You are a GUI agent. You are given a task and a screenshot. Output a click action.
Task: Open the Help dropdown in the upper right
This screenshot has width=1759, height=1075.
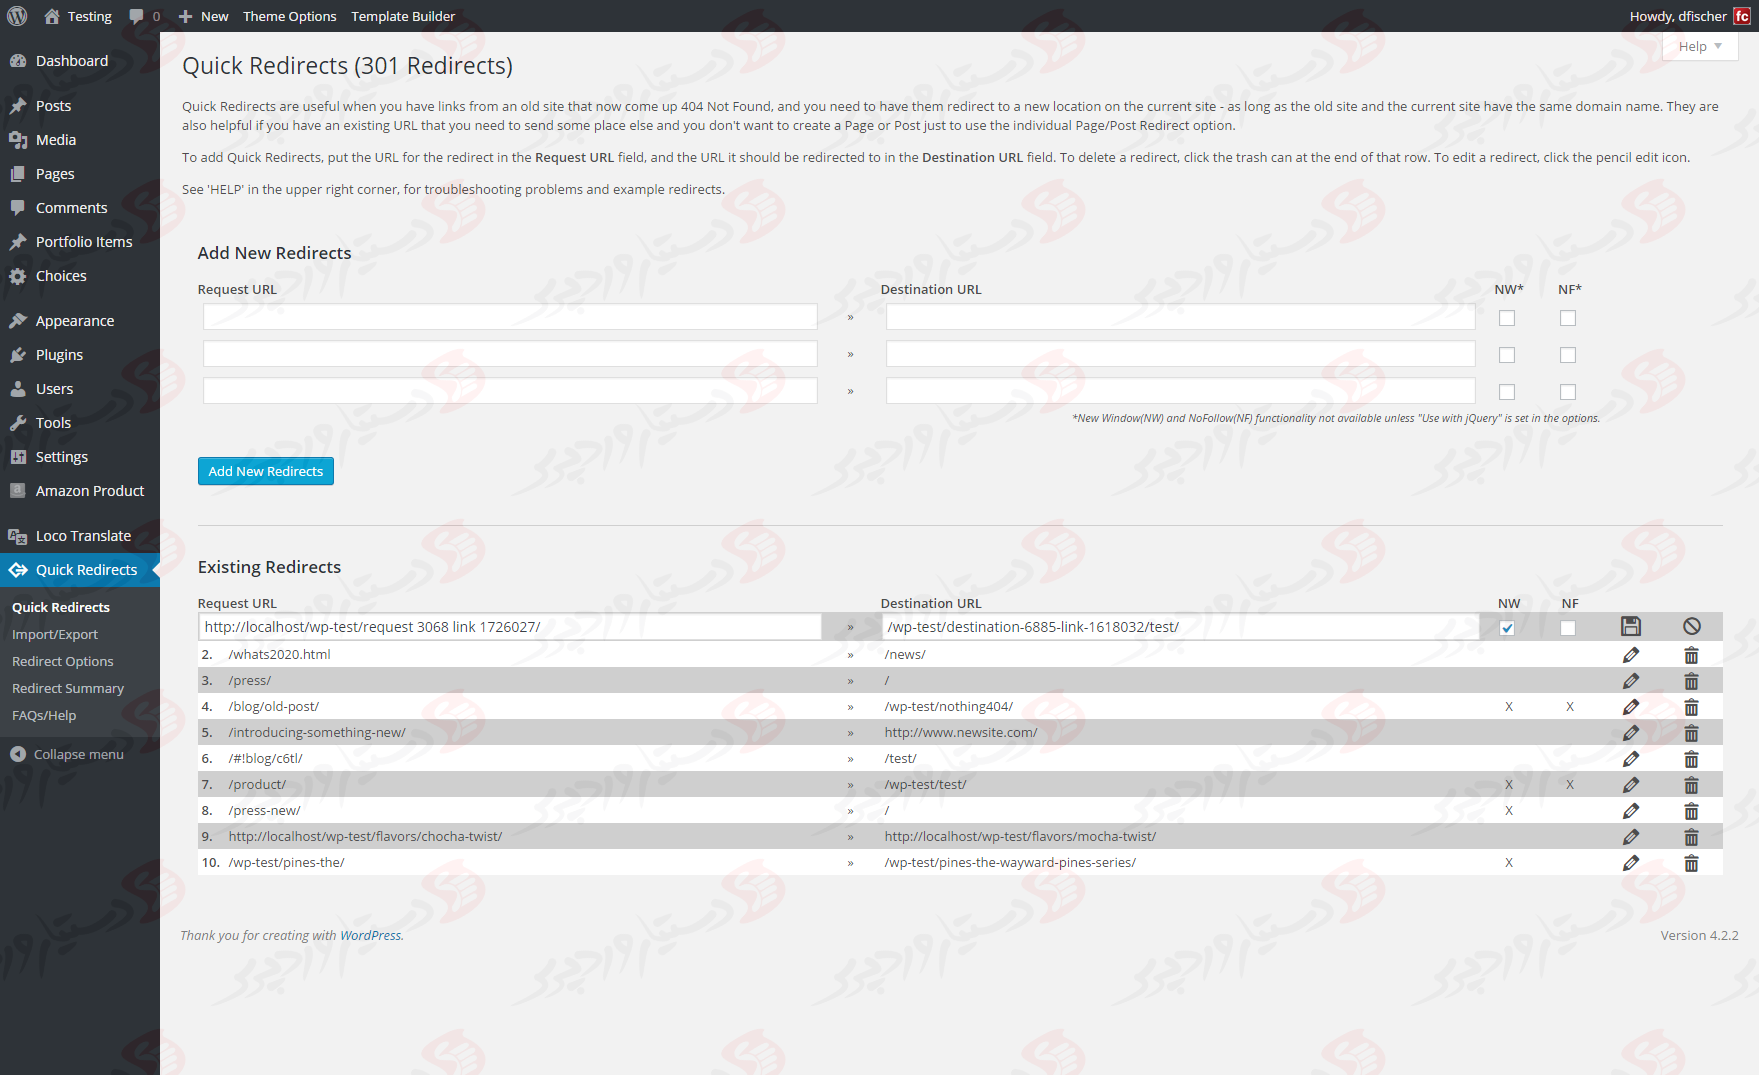click(x=1698, y=46)
